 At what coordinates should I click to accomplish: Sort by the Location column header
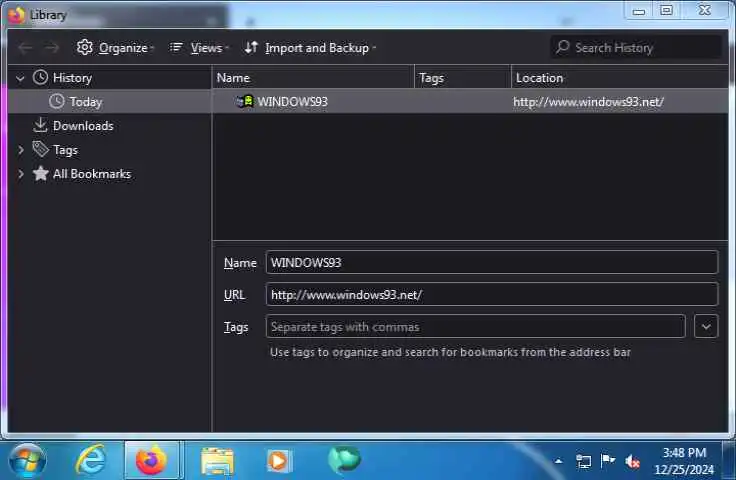click(x=620, y=78)
